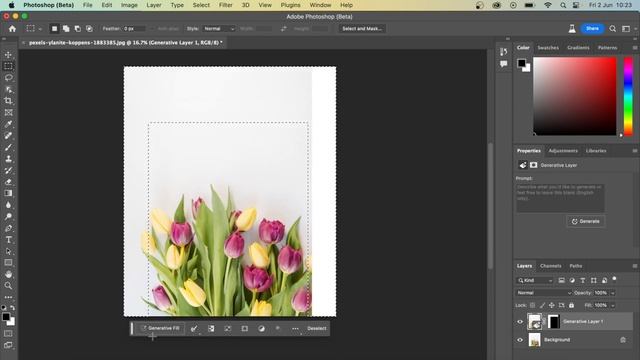This screenshot has height=360, width=640.
Task: Select the Pen tool
Action: tap(8, 228)
